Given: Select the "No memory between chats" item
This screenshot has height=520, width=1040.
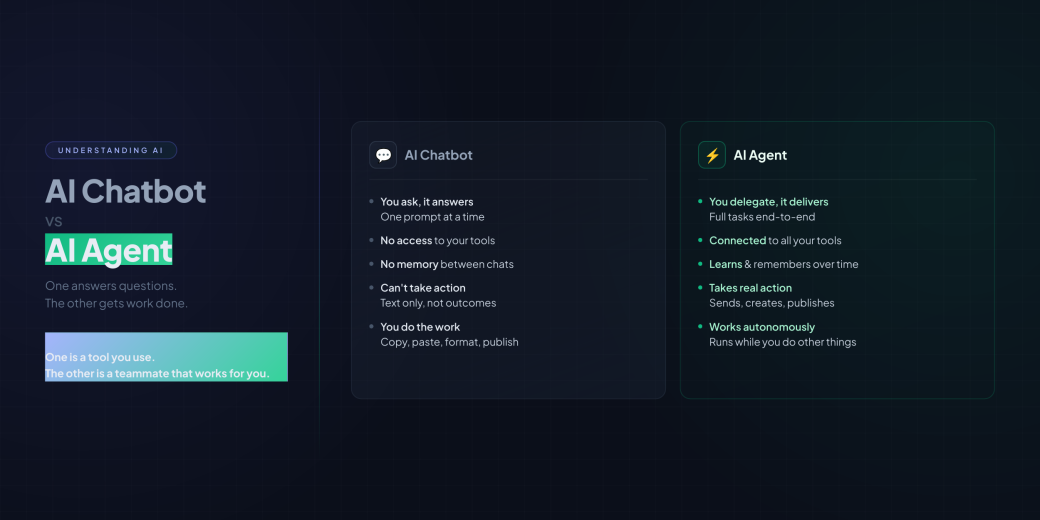Looking at the screenshot, I should point(447,264).
